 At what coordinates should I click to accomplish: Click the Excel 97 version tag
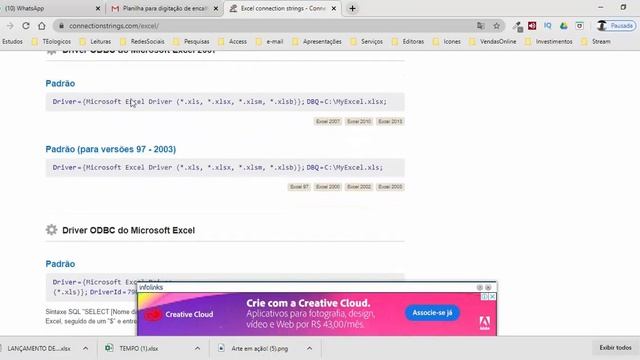click(299, 187)
